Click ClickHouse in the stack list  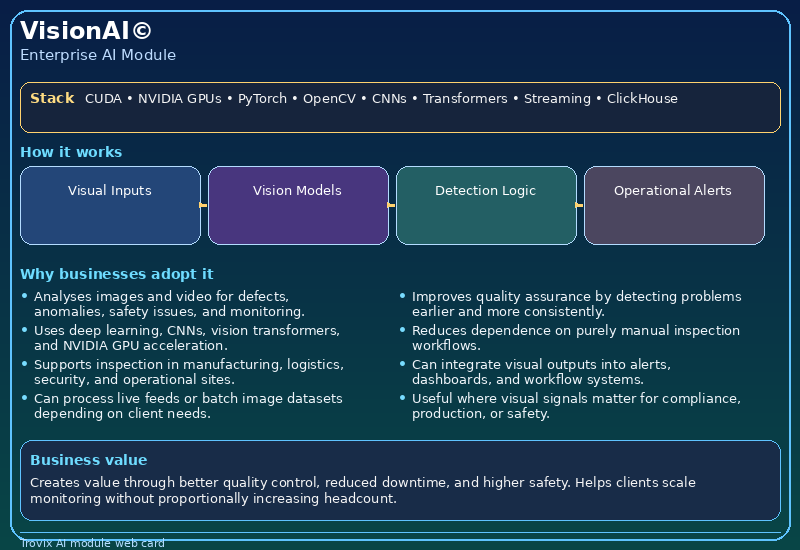coord(642,99)
